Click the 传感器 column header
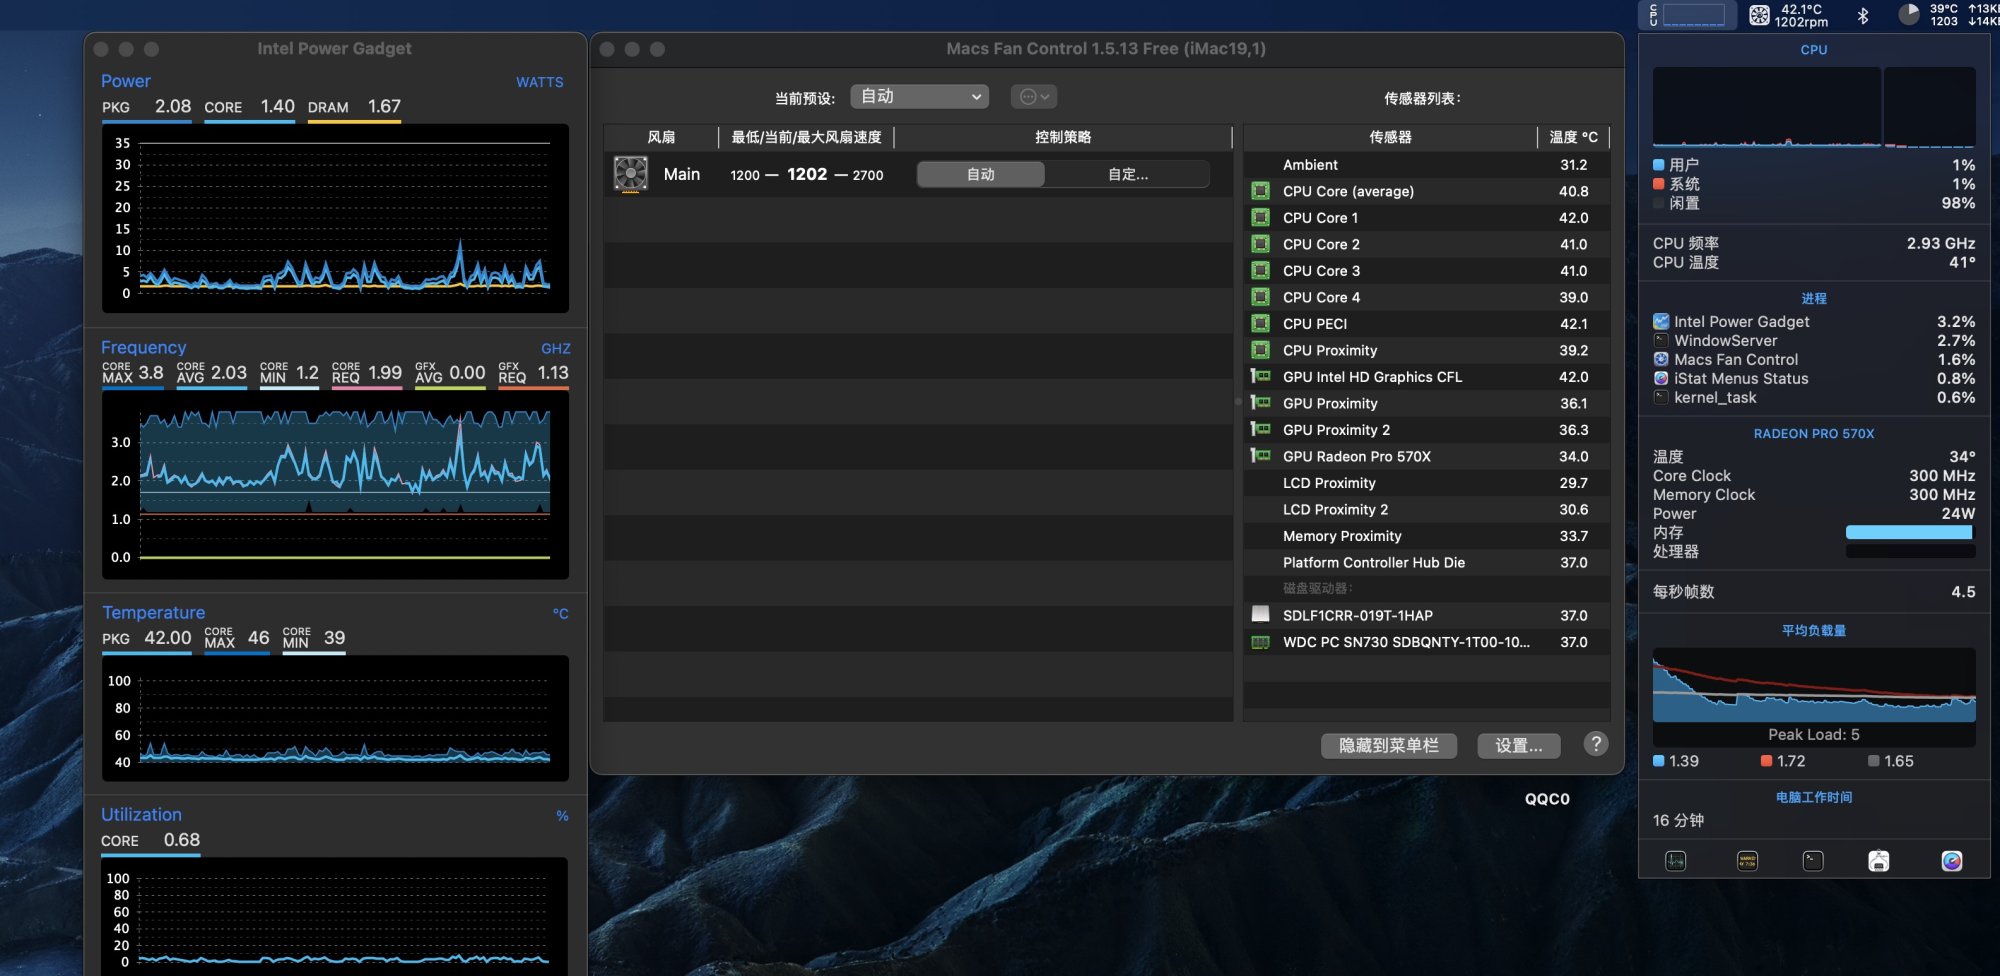Screen dimensions: 2000x976 1390,137
